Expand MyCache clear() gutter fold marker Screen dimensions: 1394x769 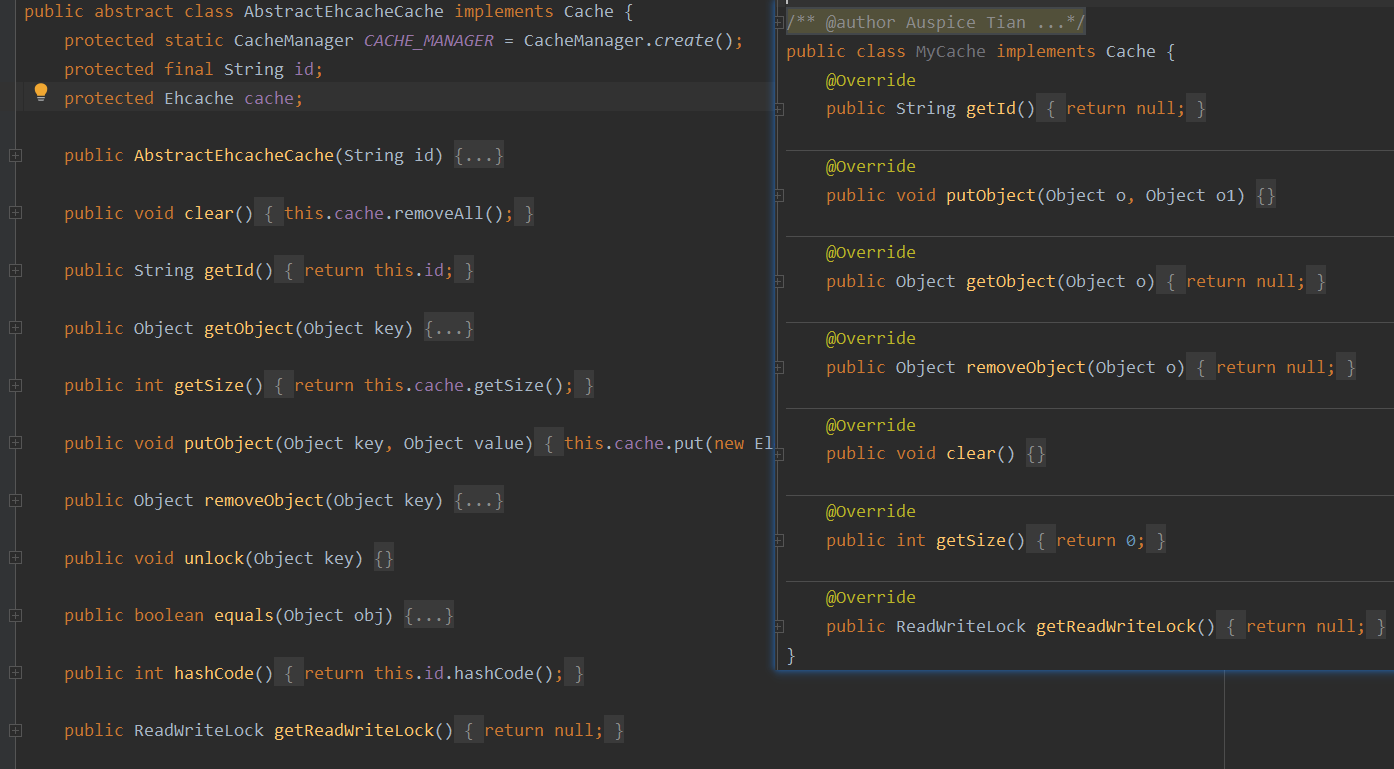coord(780,453)
